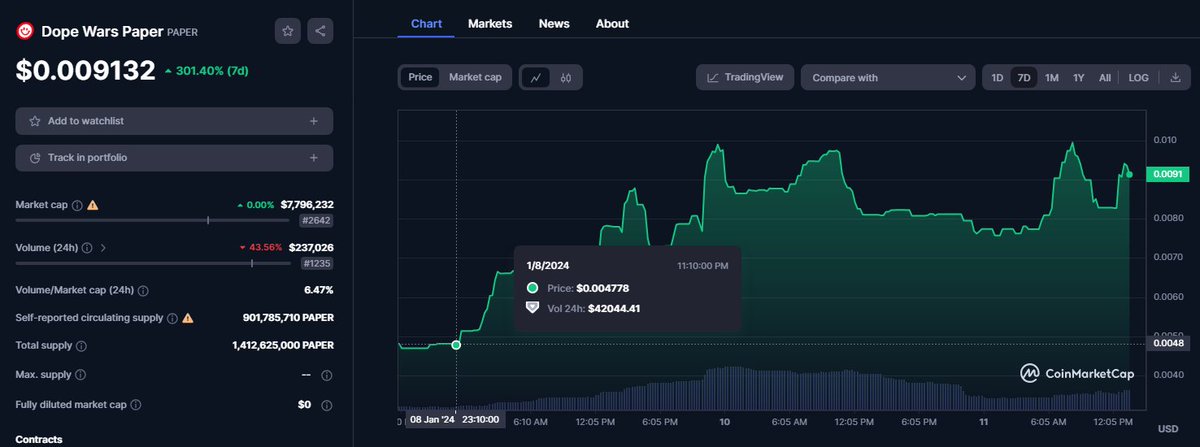Viewport: 1200px width, 447px height.
Task: Click info icon next to $0 value
Action: (x=327, y=405)
